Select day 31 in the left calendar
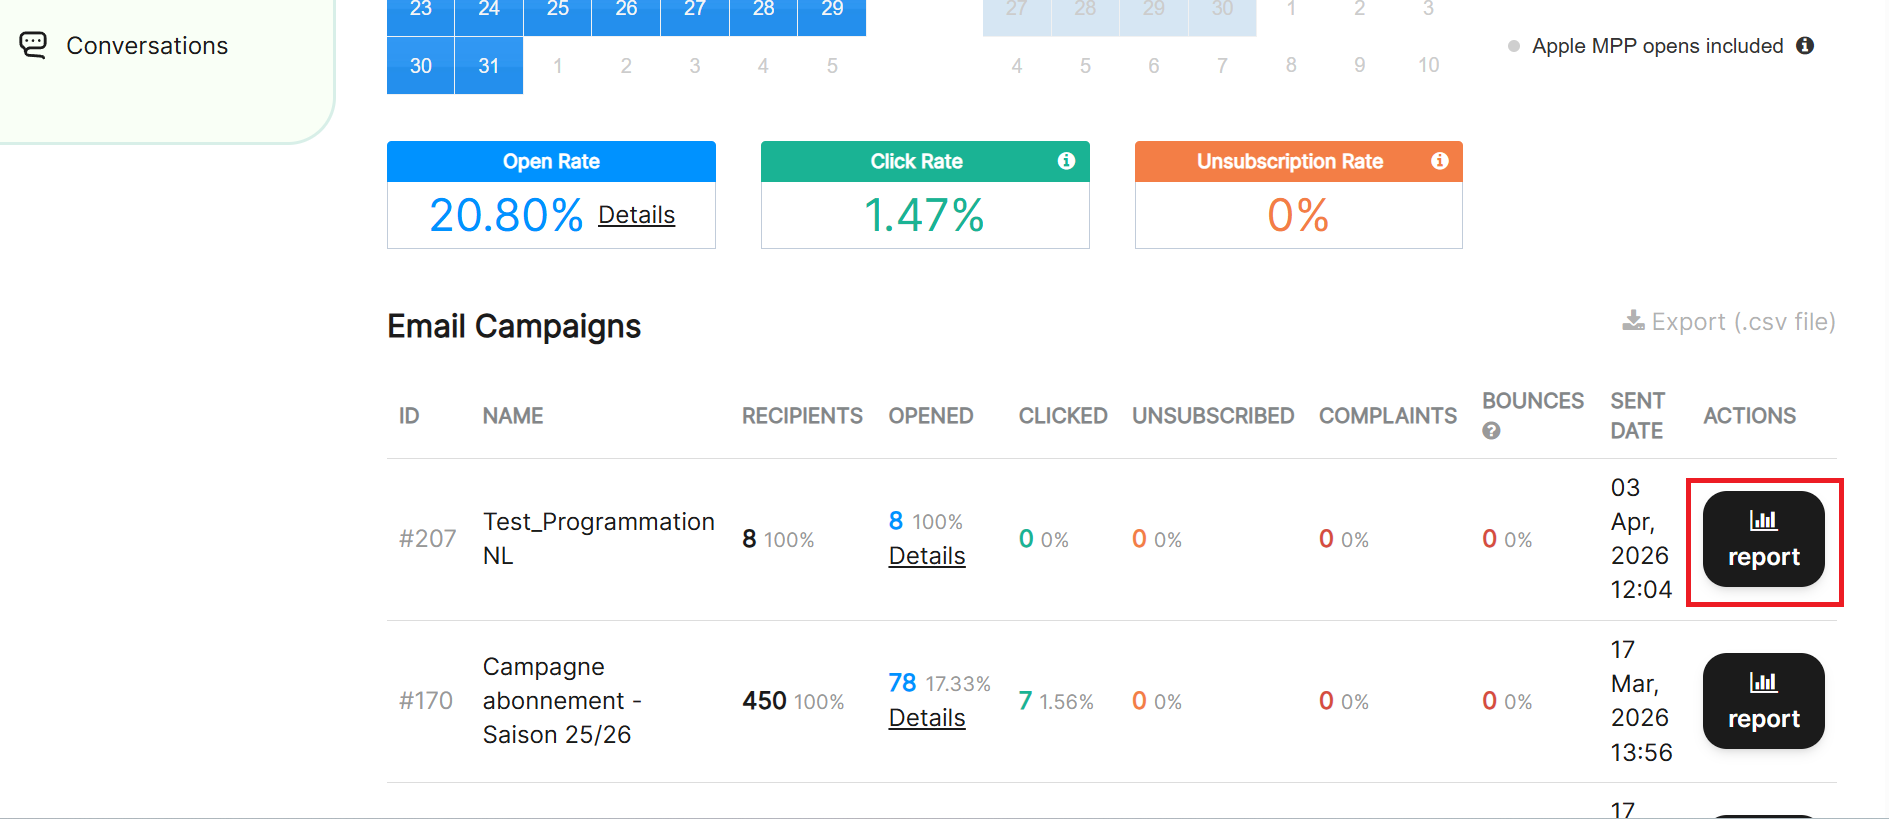 click(x=489, y=66)
